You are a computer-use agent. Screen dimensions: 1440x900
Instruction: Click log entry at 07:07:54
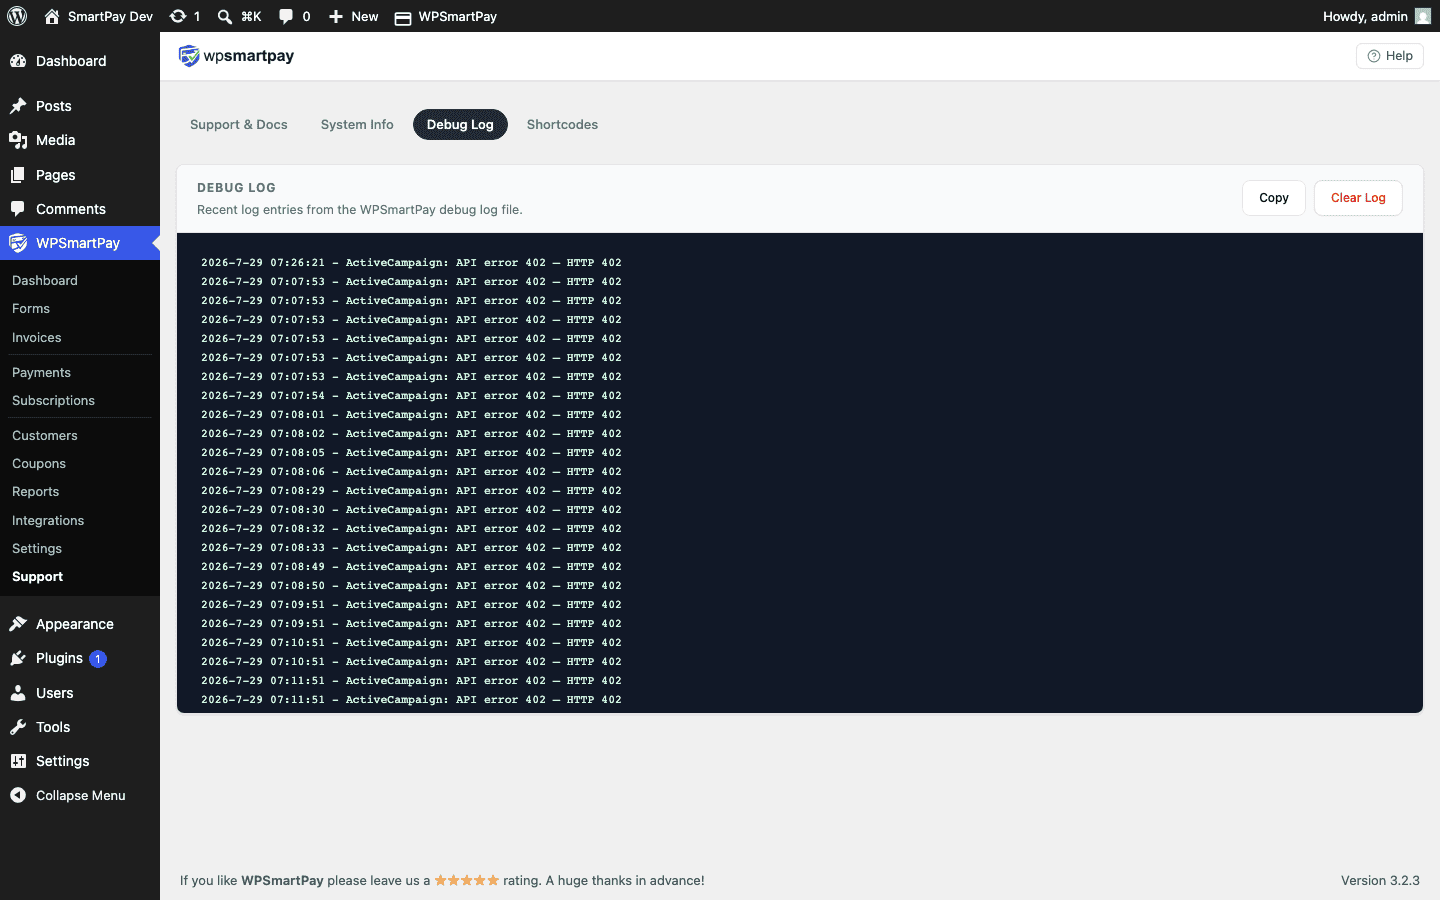411,396
